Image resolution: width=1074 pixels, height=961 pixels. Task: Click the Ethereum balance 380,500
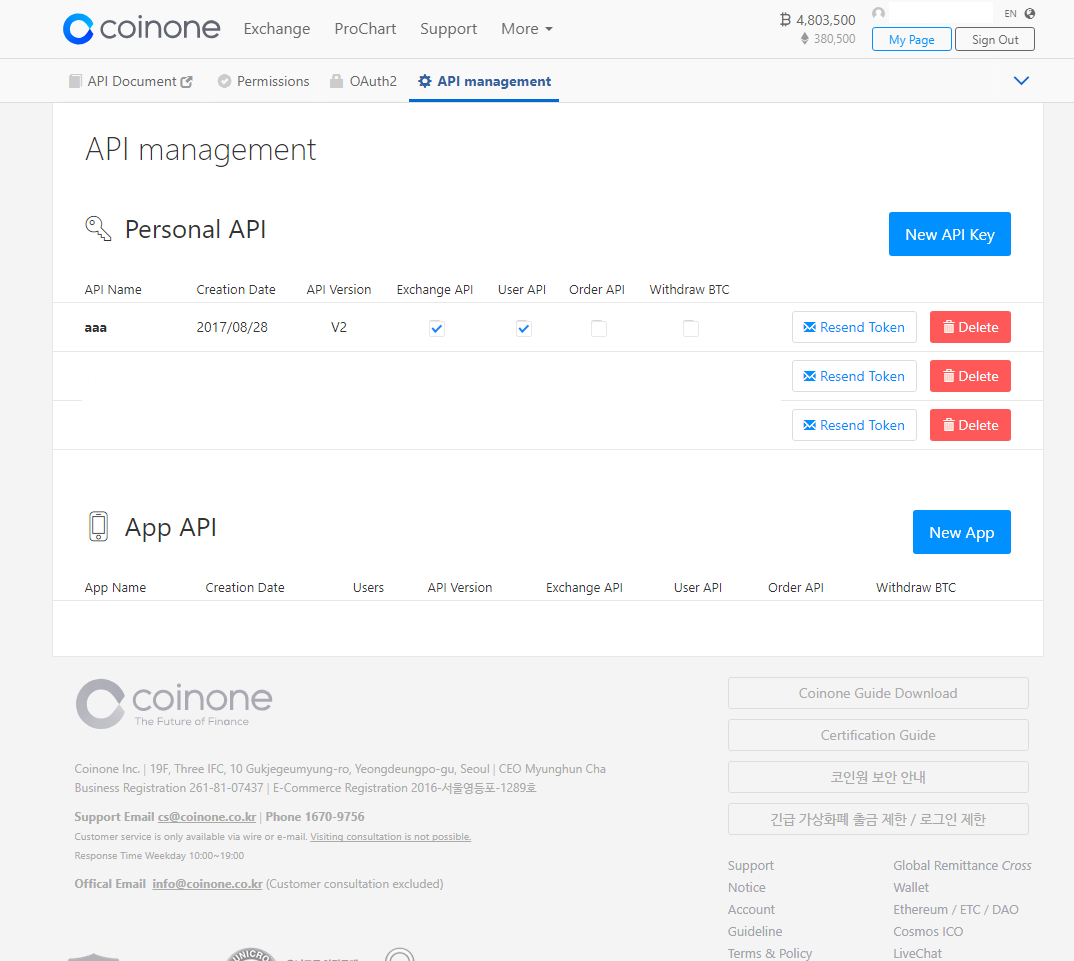click(828, 39)
